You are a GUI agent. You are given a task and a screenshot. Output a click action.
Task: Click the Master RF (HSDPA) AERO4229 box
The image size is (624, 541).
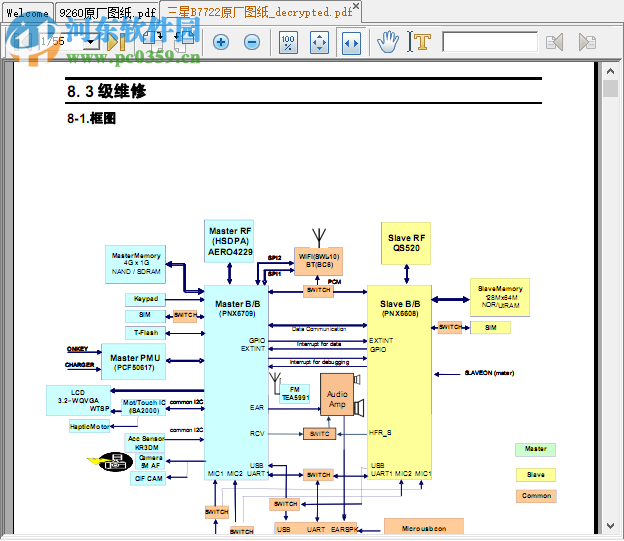tap(230, 241)
